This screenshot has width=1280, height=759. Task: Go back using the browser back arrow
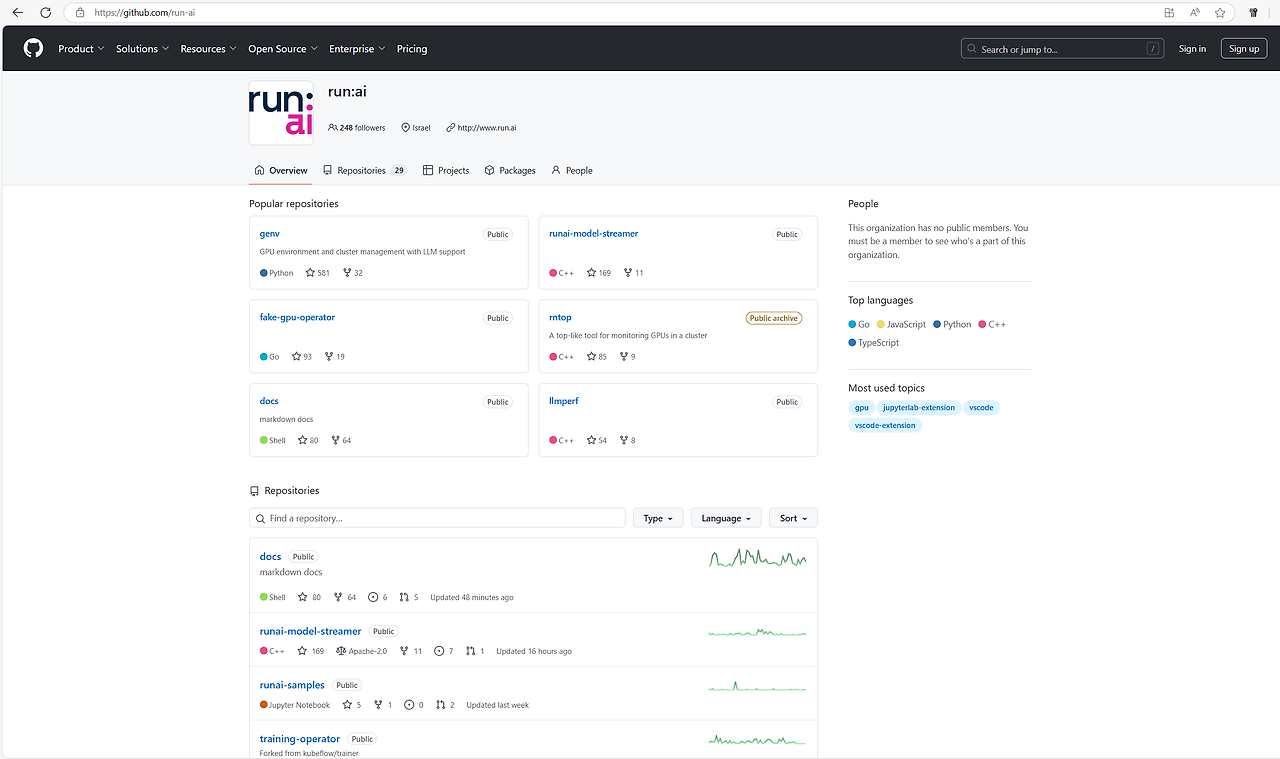[x=17, y=13]
